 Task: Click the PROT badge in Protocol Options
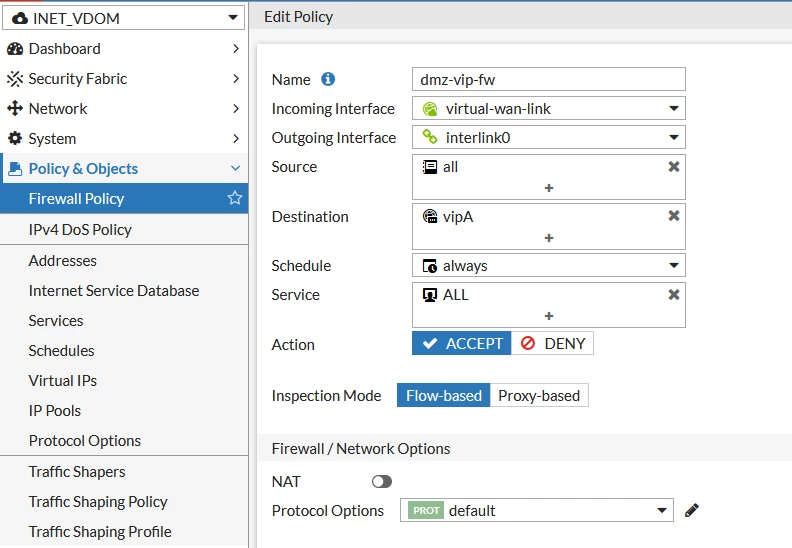tap(426, 511)
